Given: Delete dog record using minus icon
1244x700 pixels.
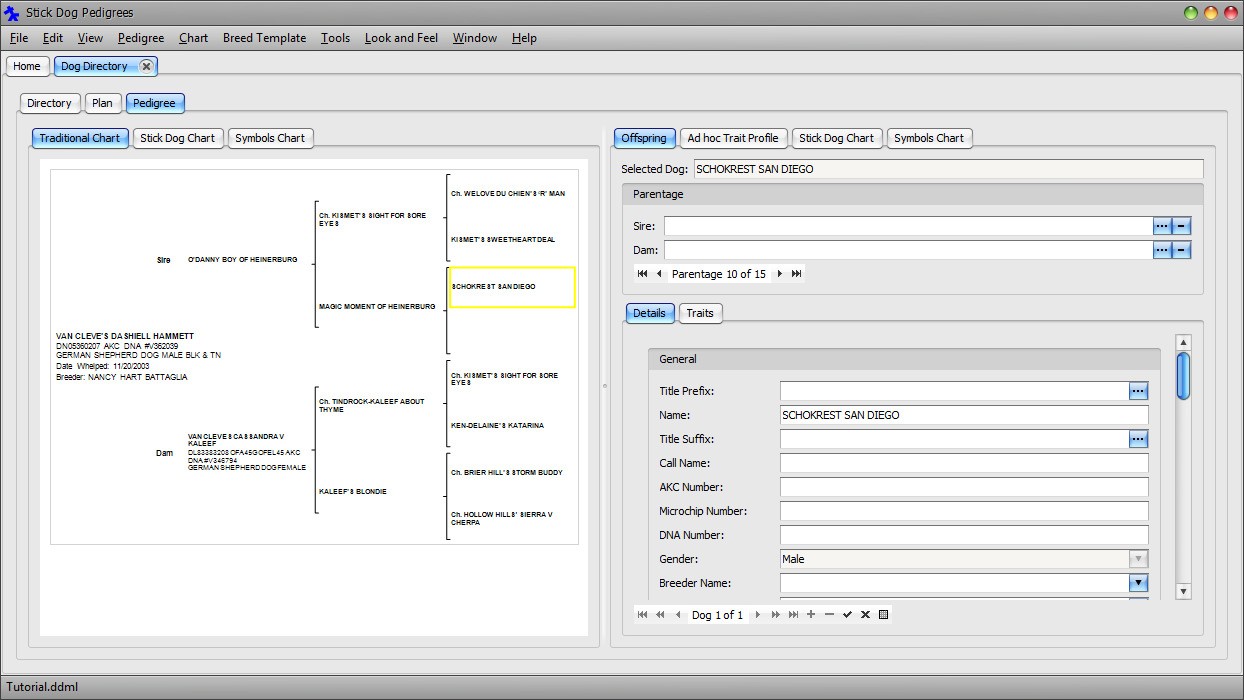Looking at the screenshot, I should (829, 615).
